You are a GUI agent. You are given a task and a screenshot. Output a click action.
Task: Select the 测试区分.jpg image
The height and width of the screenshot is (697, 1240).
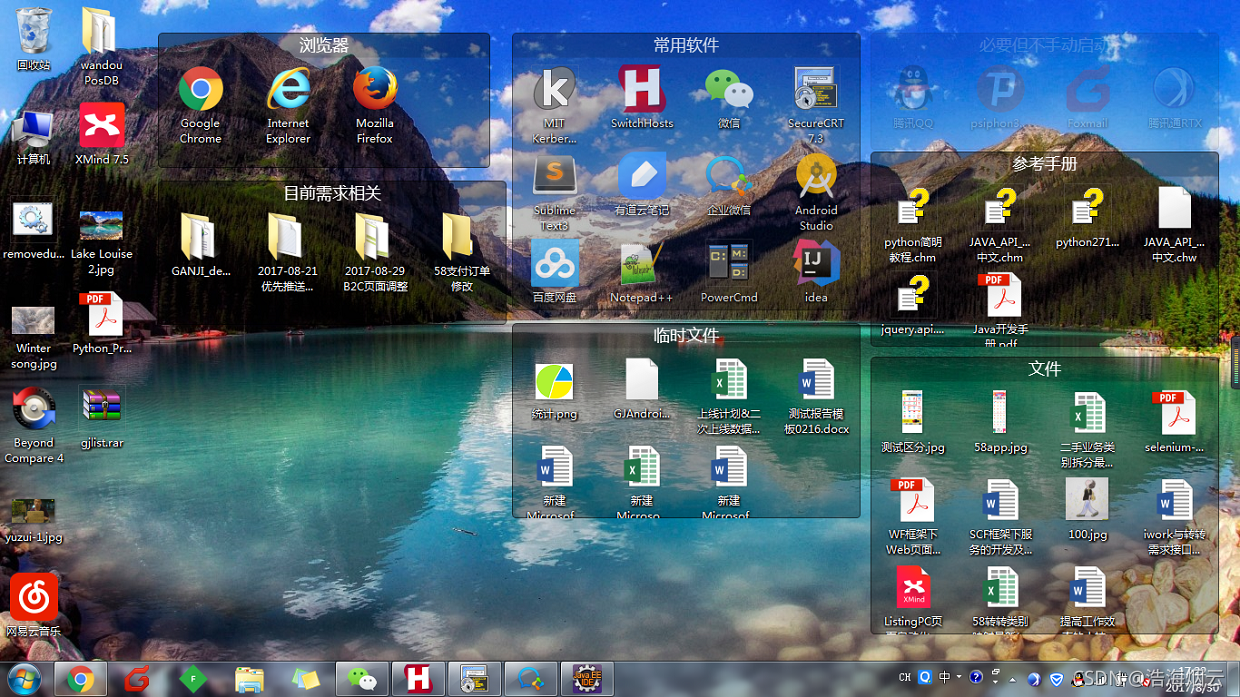coord(912,413)
